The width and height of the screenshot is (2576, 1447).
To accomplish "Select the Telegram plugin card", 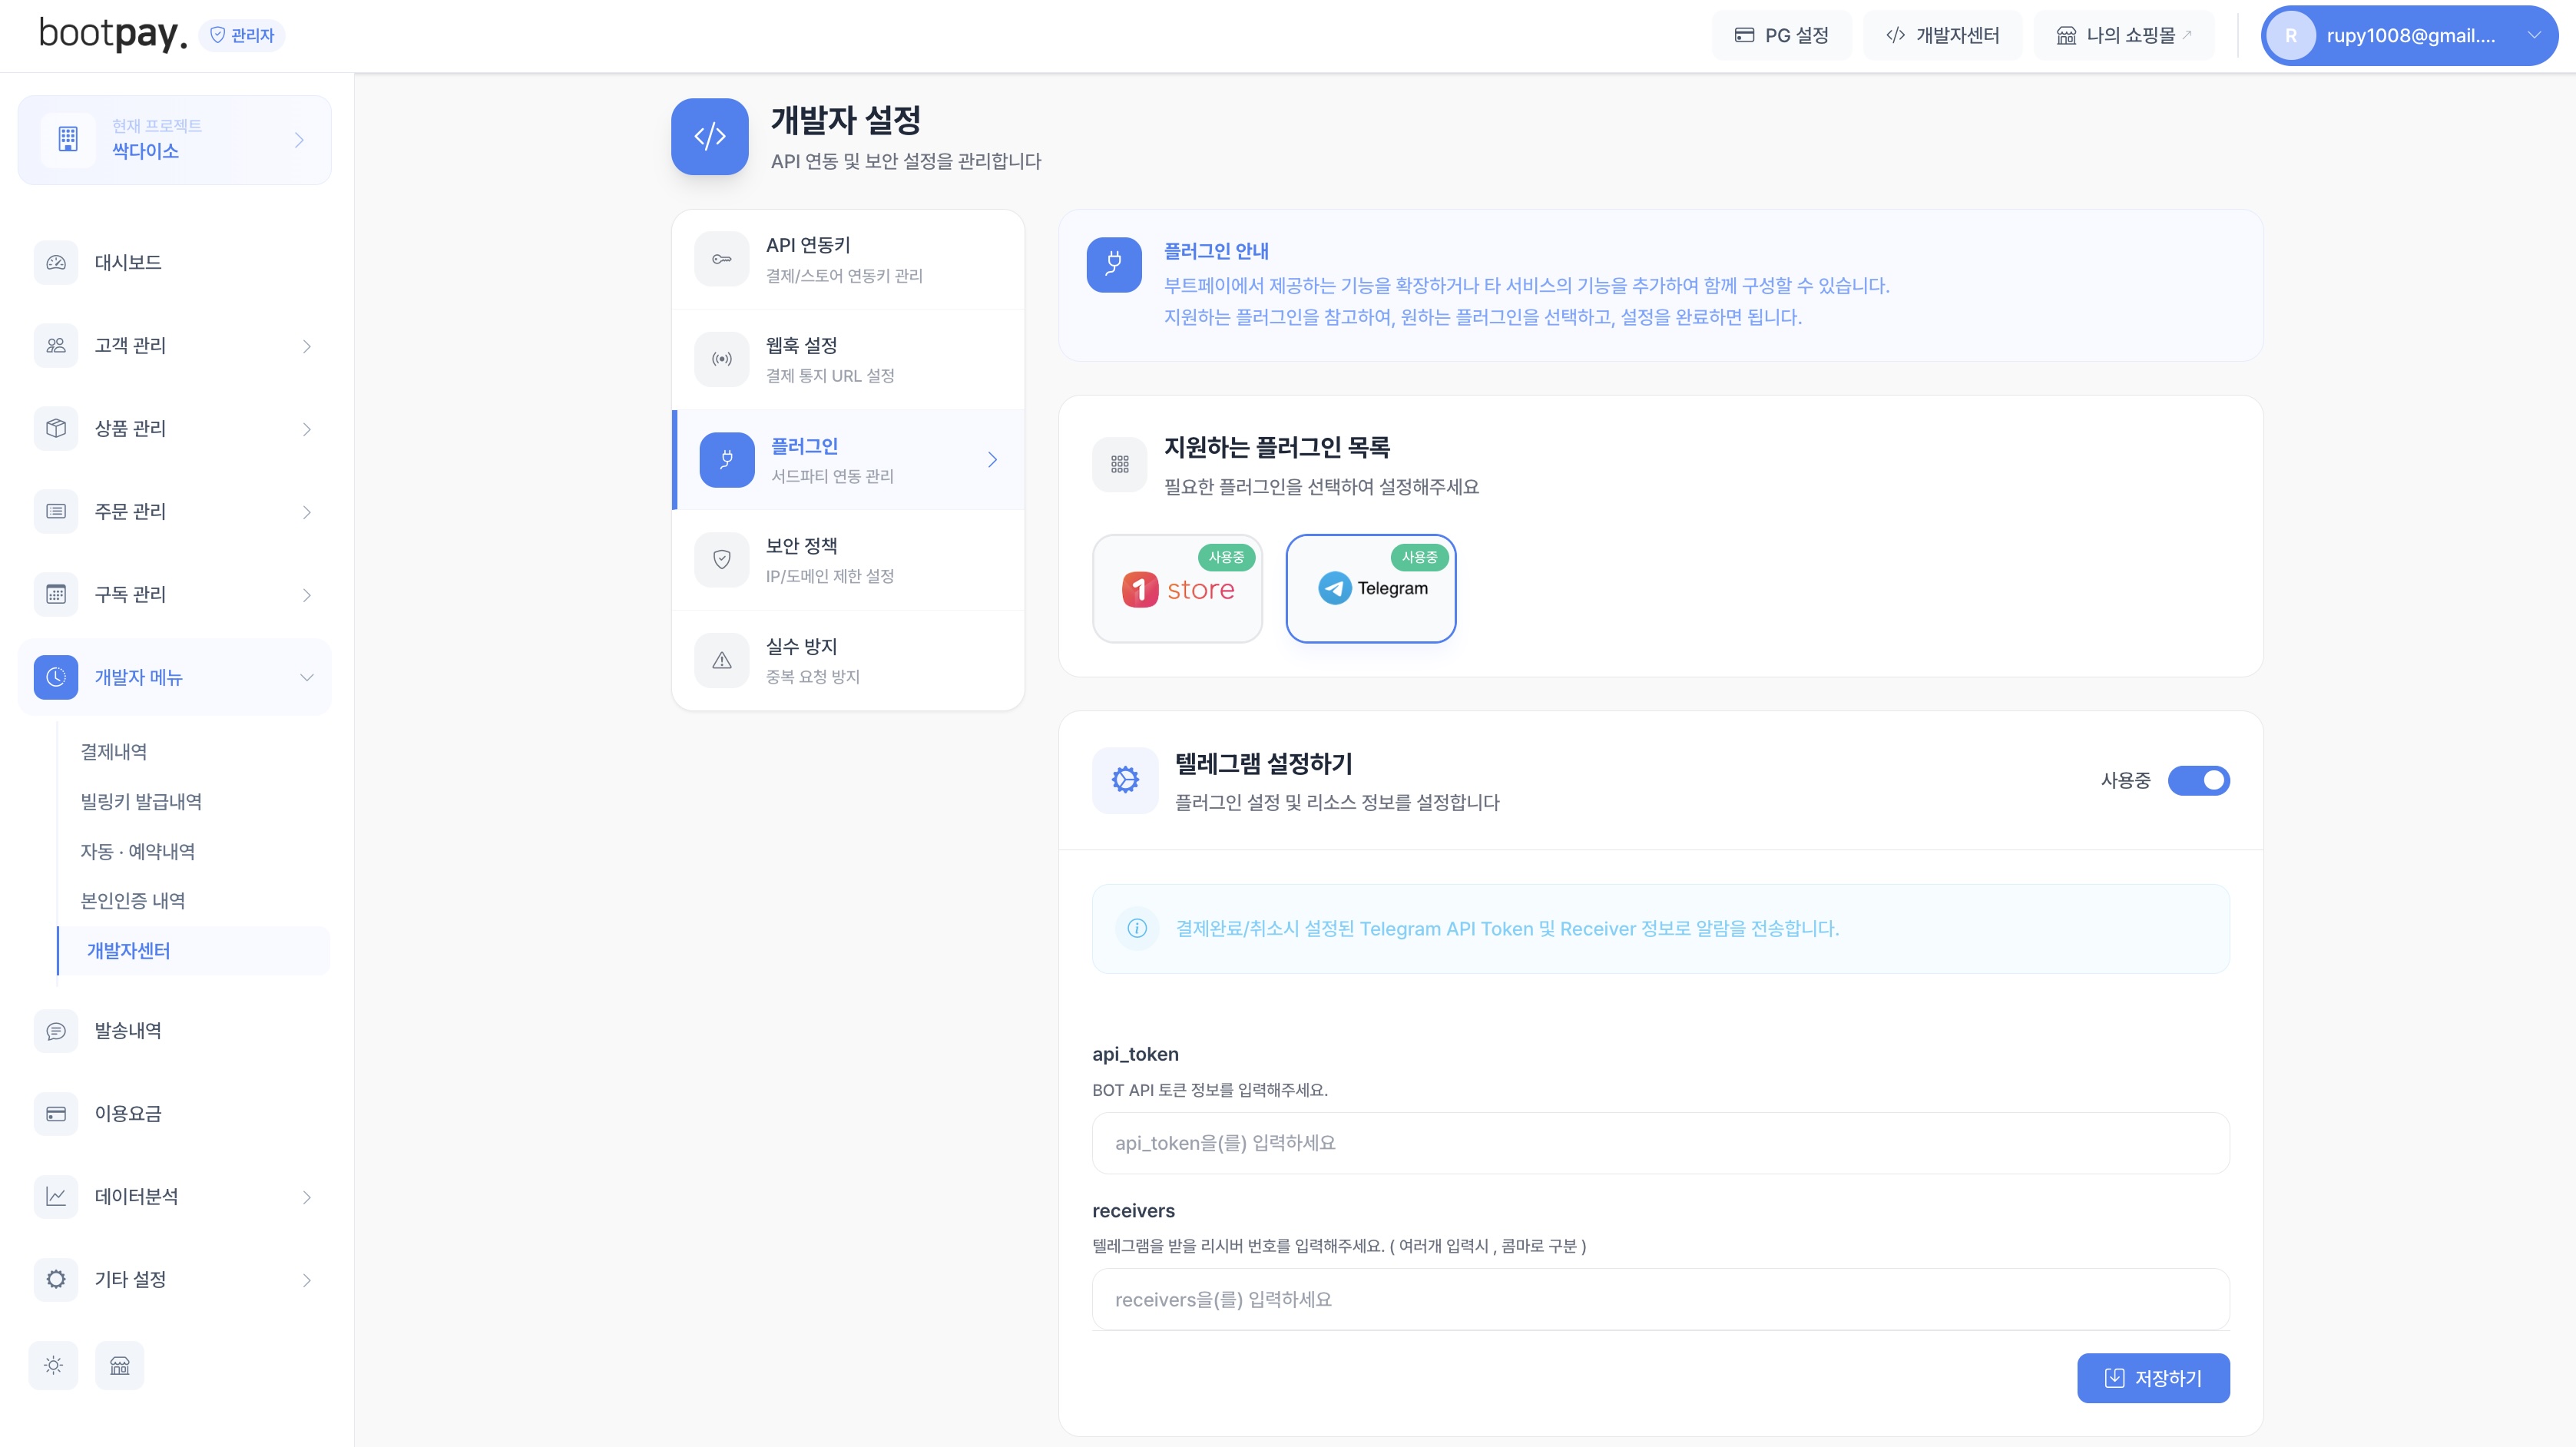I will tap(1370, 589).
